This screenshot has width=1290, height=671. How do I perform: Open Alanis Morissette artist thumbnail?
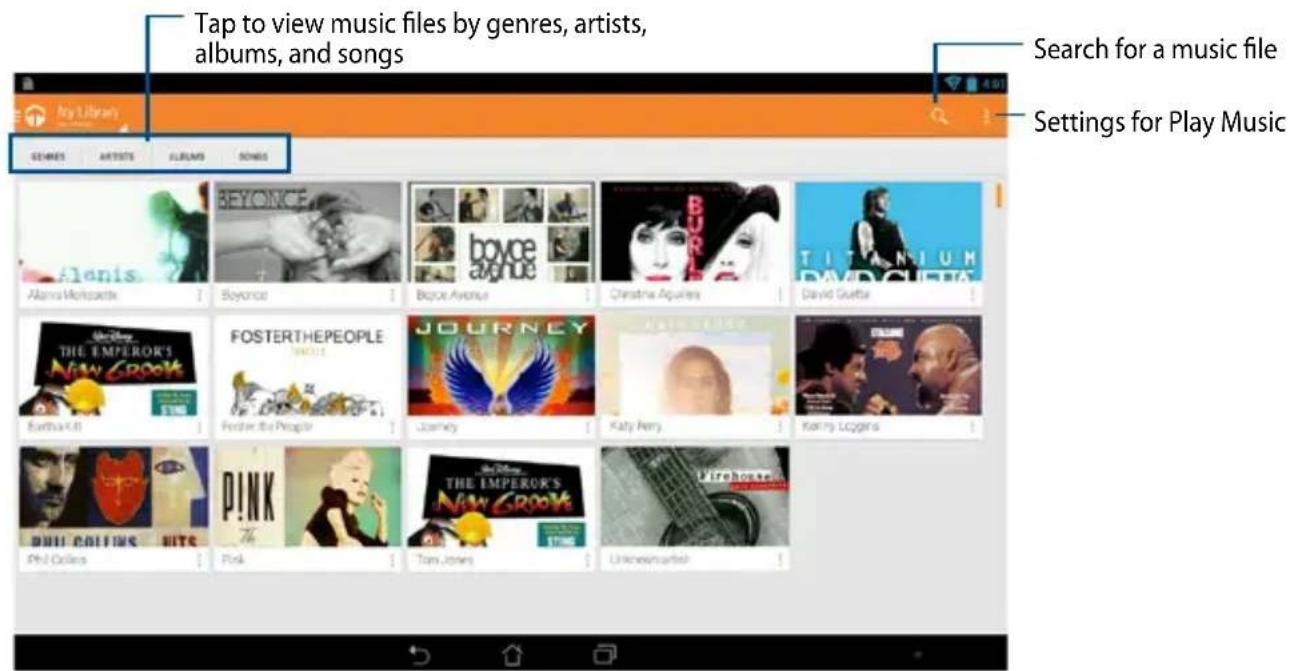(114, 232)
